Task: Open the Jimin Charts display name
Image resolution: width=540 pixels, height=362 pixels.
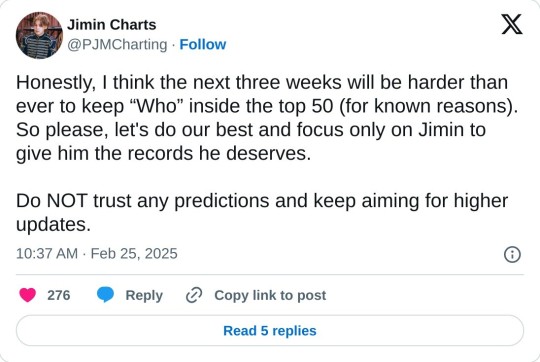Action: click(112, 25)
